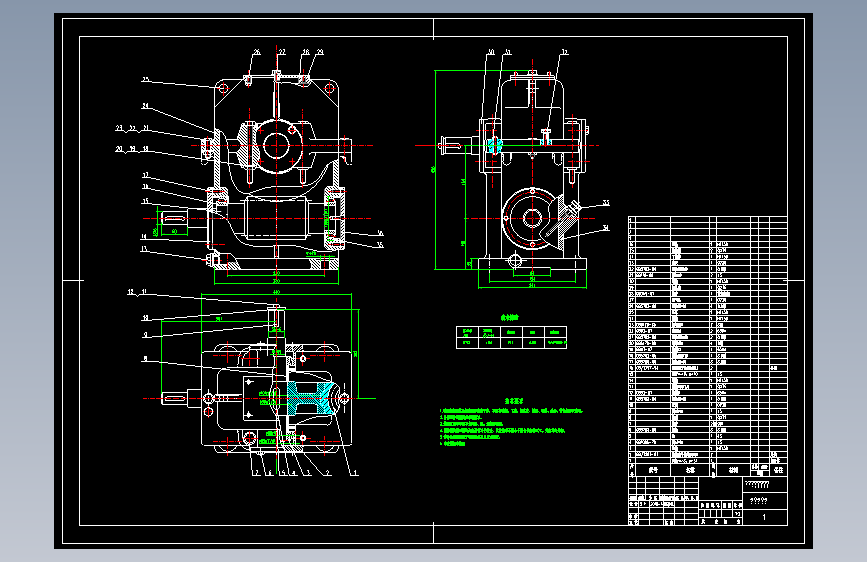Select callout number 34 beside side view
Image resolution: width=867 pixels, height=562 pixels.
(606, 227)
